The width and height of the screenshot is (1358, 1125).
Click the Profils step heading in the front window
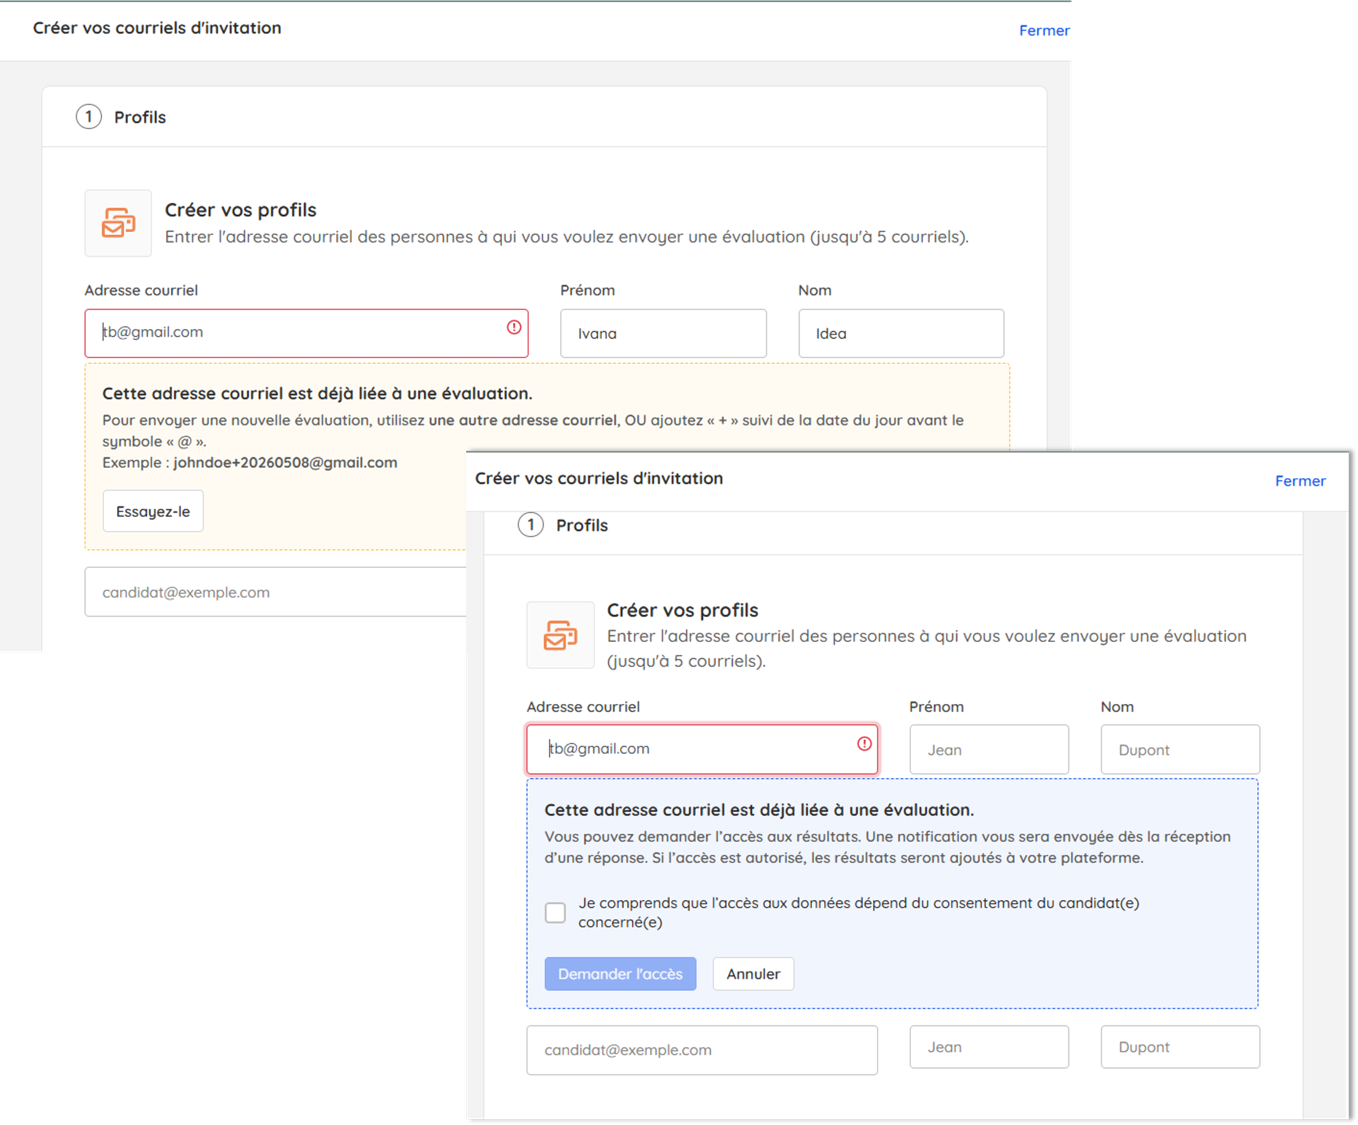[x=582, y=525]
